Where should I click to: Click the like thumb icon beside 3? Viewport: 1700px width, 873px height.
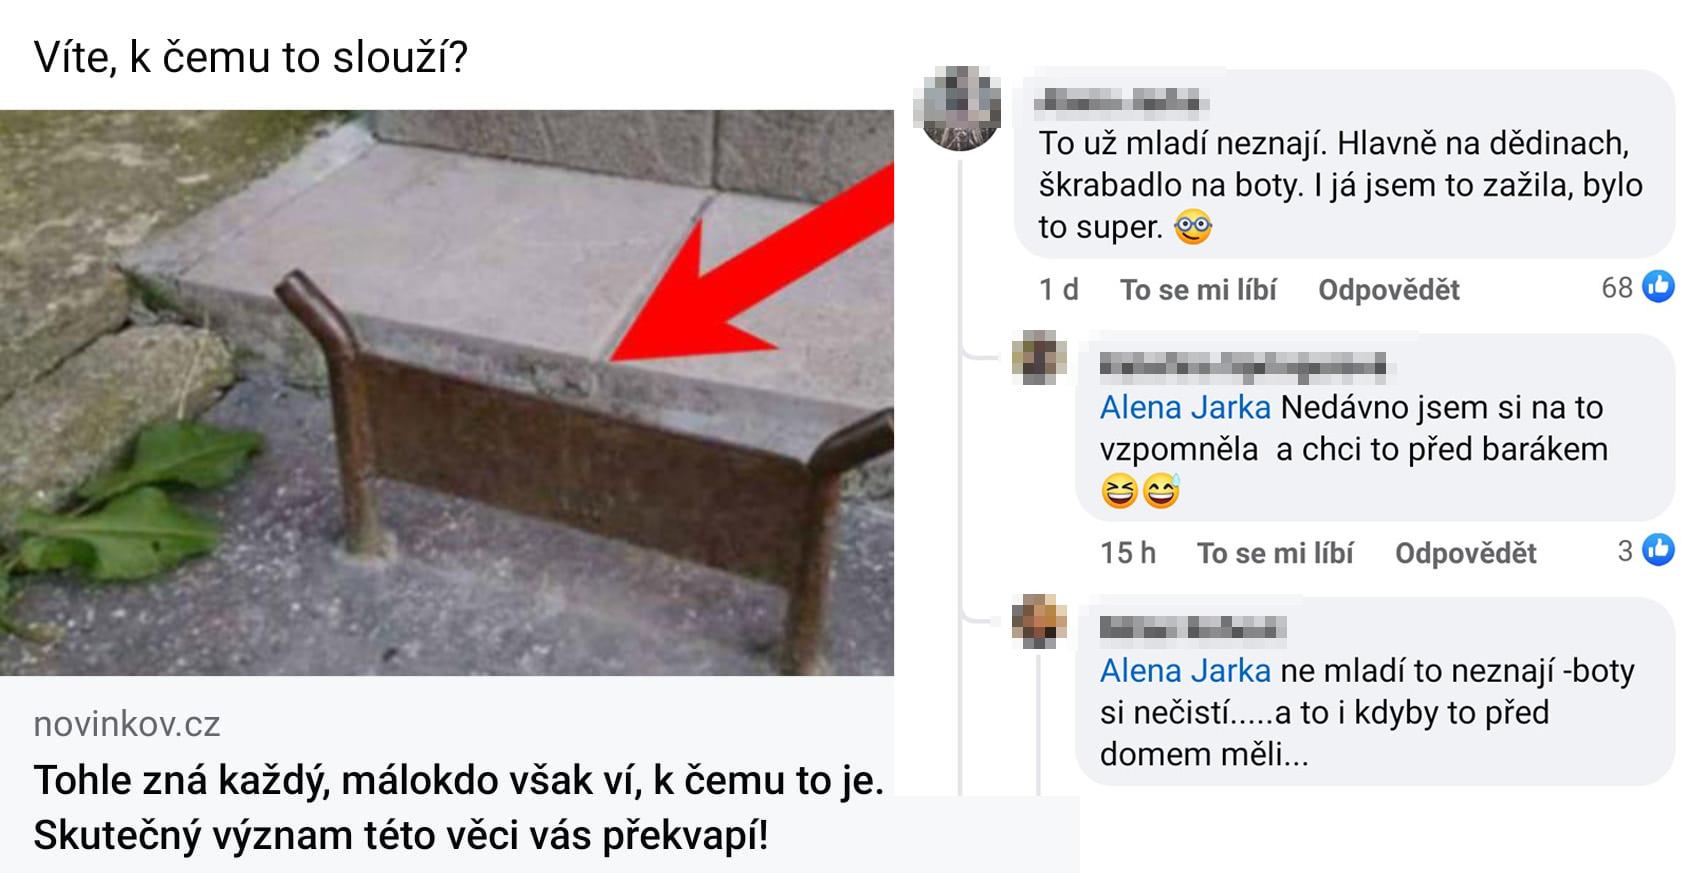pyautogui.click(x=1658, y=550)
